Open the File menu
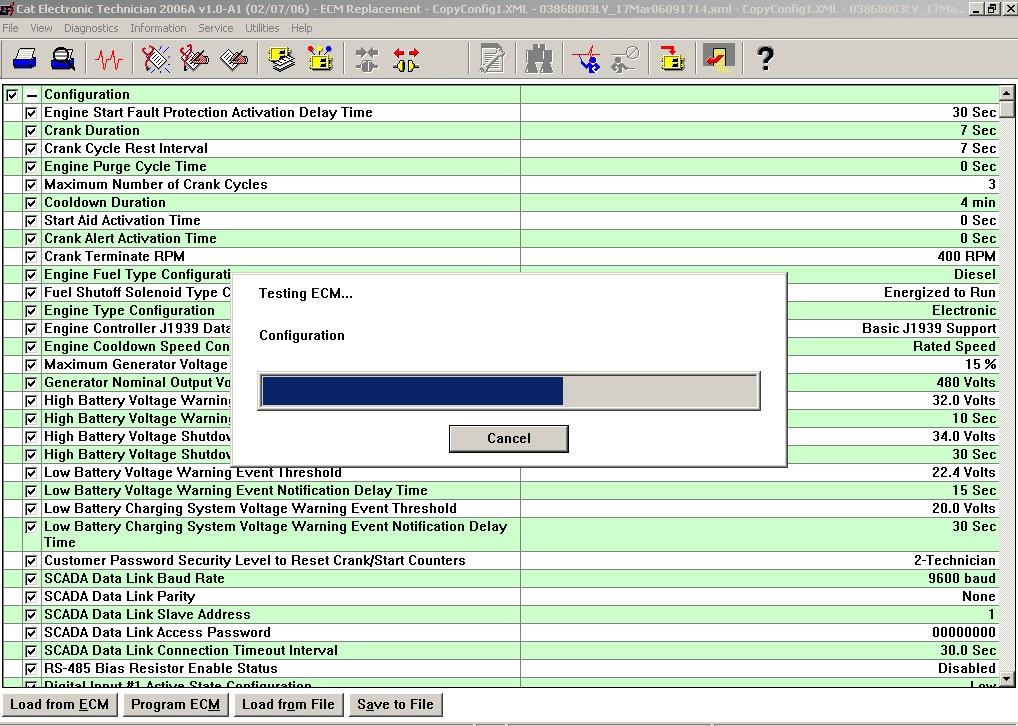Screen dimensions: 1018x726 point(10,28)
